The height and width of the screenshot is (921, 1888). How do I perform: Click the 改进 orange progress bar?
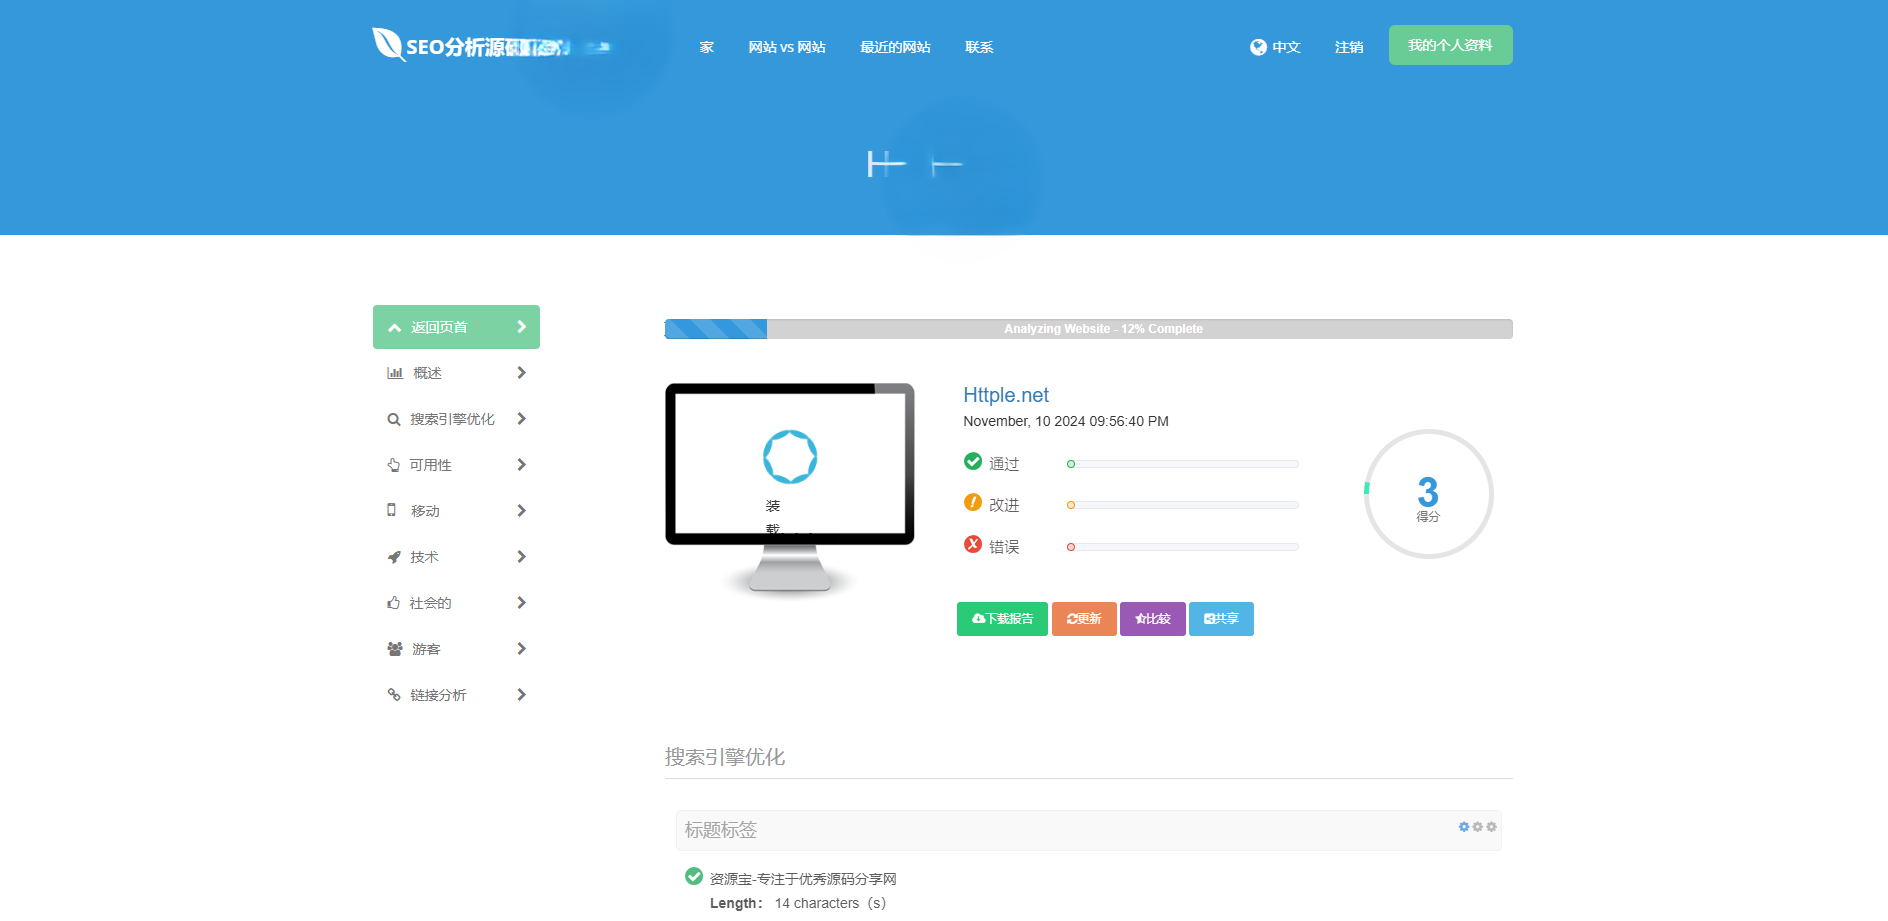[x=1182, y=505]
